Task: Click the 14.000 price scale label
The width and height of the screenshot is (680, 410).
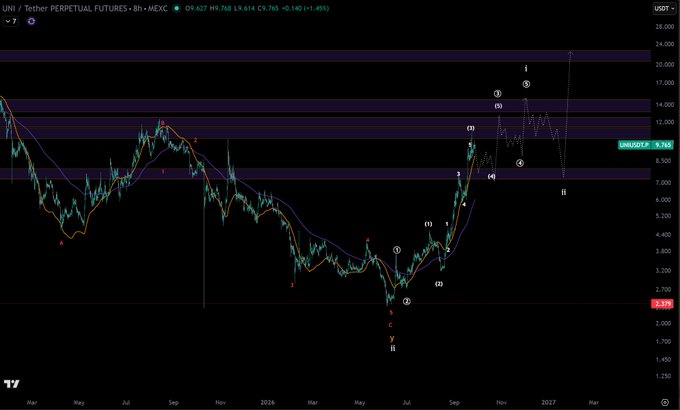Action: [x=664, y=105]
